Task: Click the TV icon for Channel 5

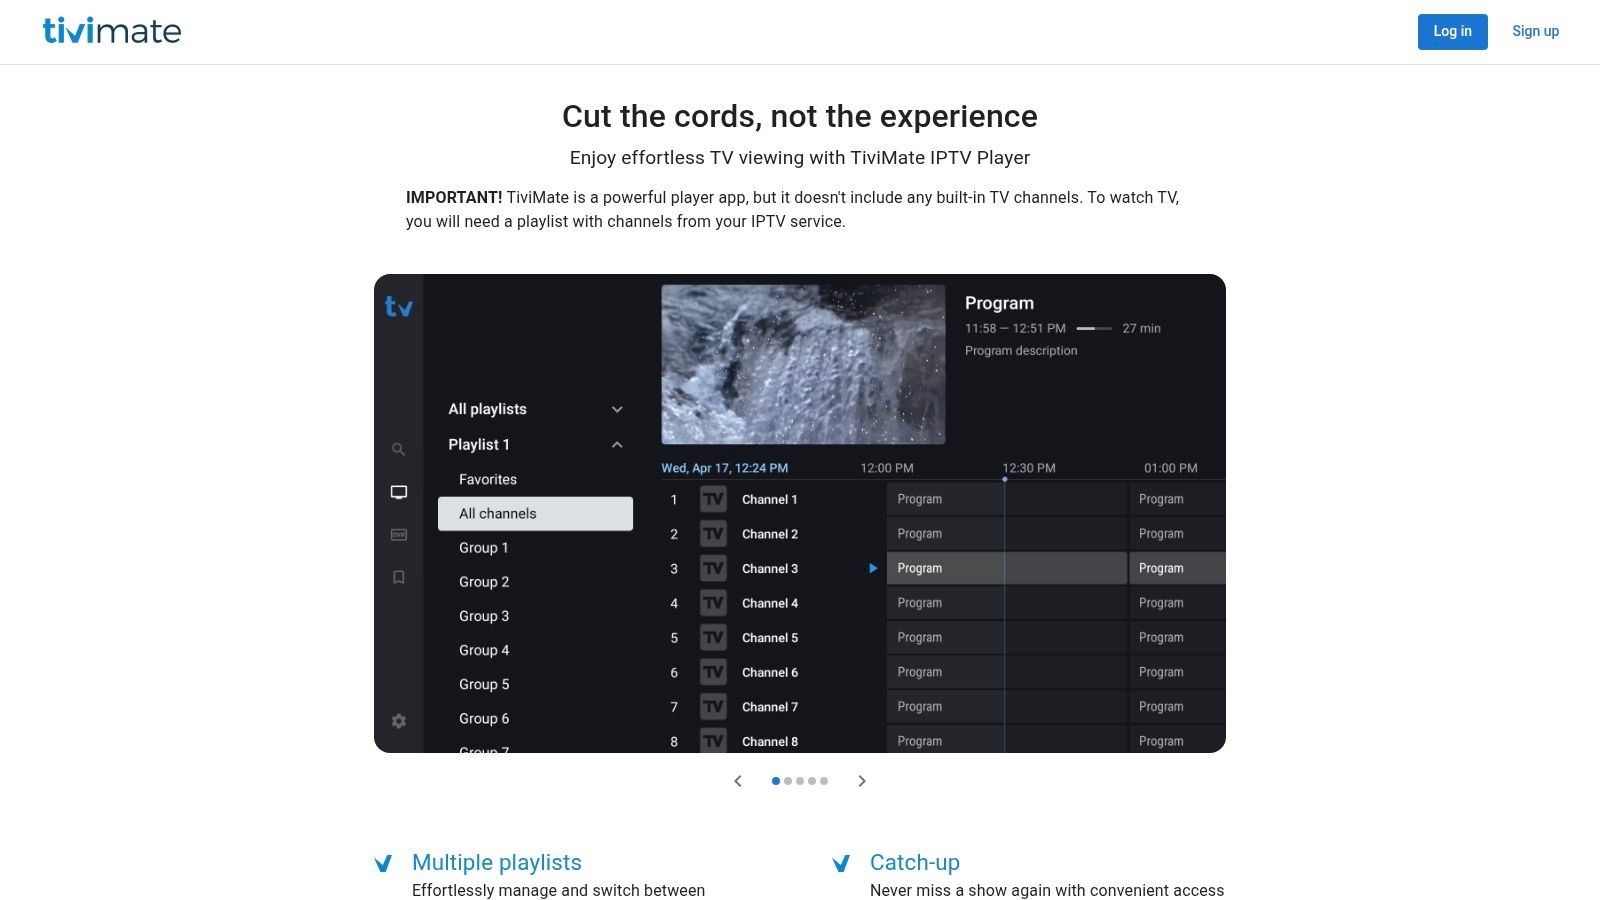Action: pyautogui.click(x=713, y=638)
